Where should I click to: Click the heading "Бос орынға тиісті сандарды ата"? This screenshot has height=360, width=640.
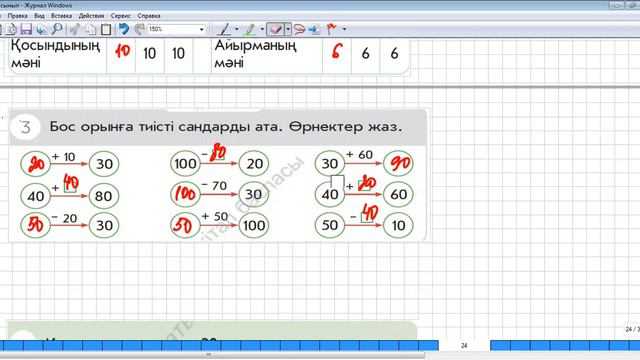(x=165, y=127)
